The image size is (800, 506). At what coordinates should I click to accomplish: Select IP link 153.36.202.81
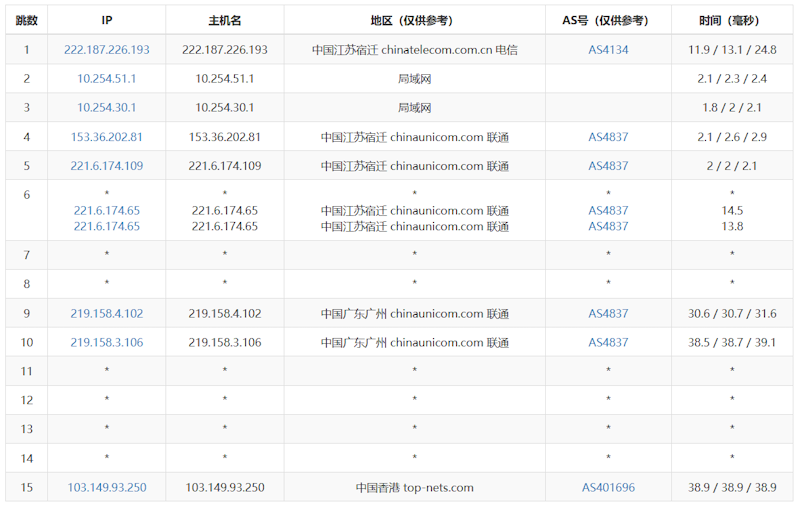coord(107,137)
